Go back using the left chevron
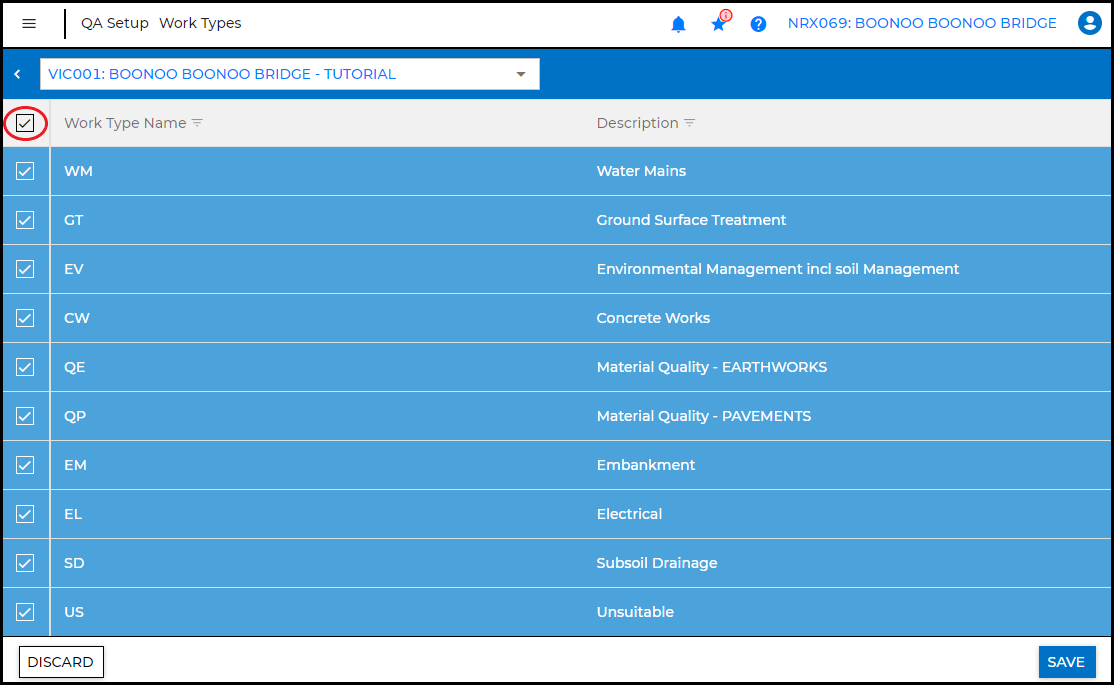 pos(18,74)
